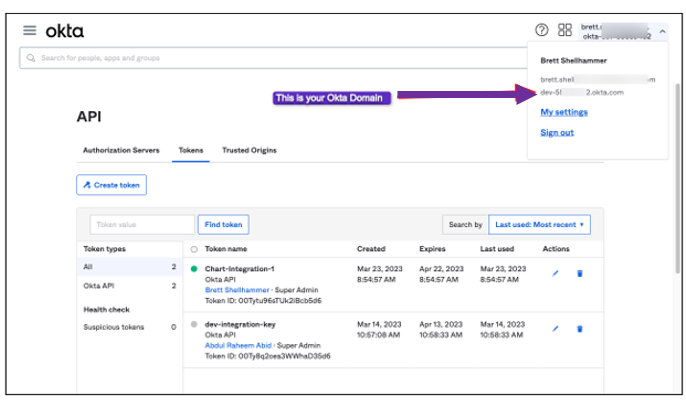This screenshot has height=405, width=686.
Task: Click the Create token button
Action: click(x=112, y=185)
